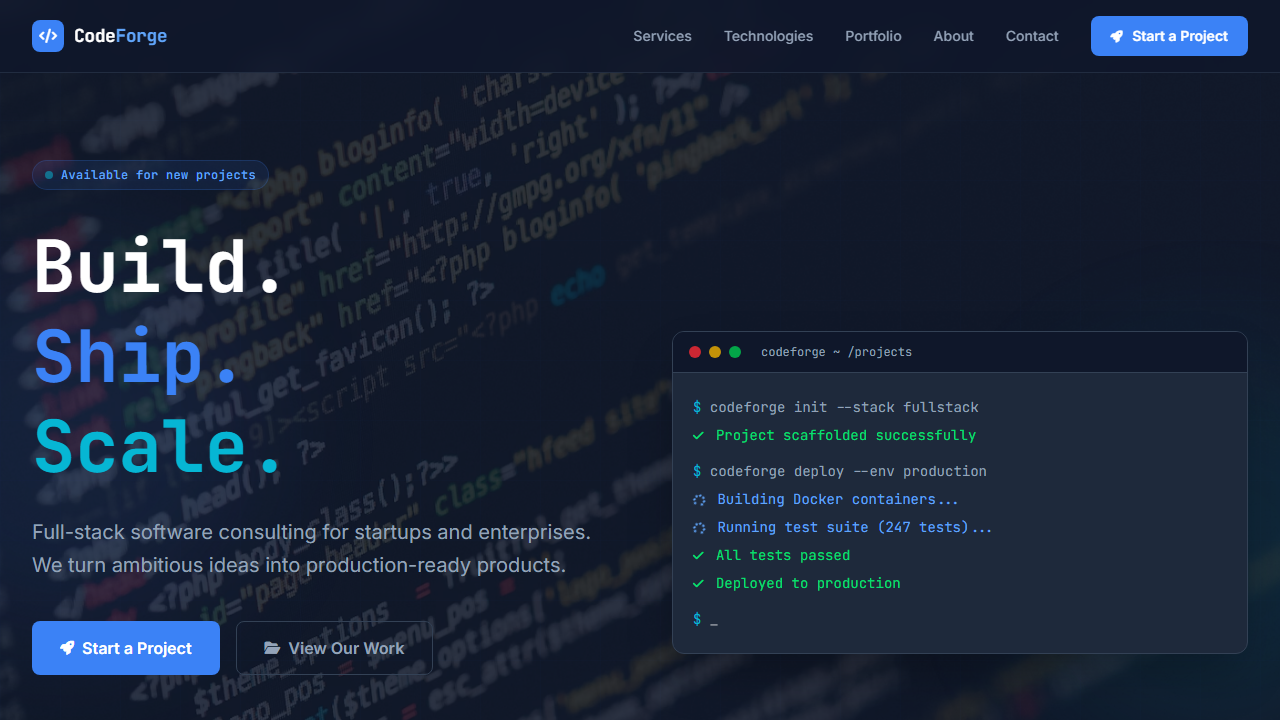Click the Full-stack software consulting tagline
The height and width of the screenshot is (720, 1280).
(311, 548)
